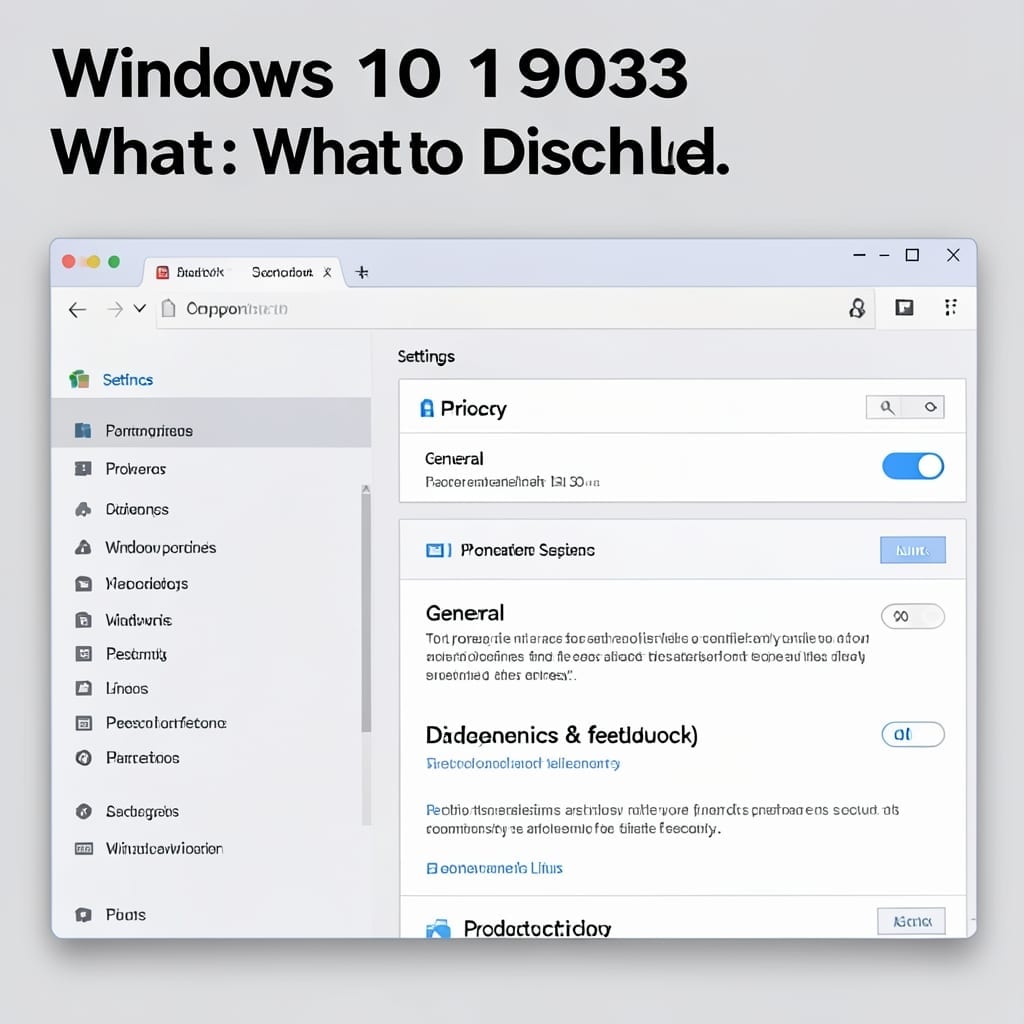
Task: Click the dark square panel icon in the toolbar
Action: click(904, 308)
